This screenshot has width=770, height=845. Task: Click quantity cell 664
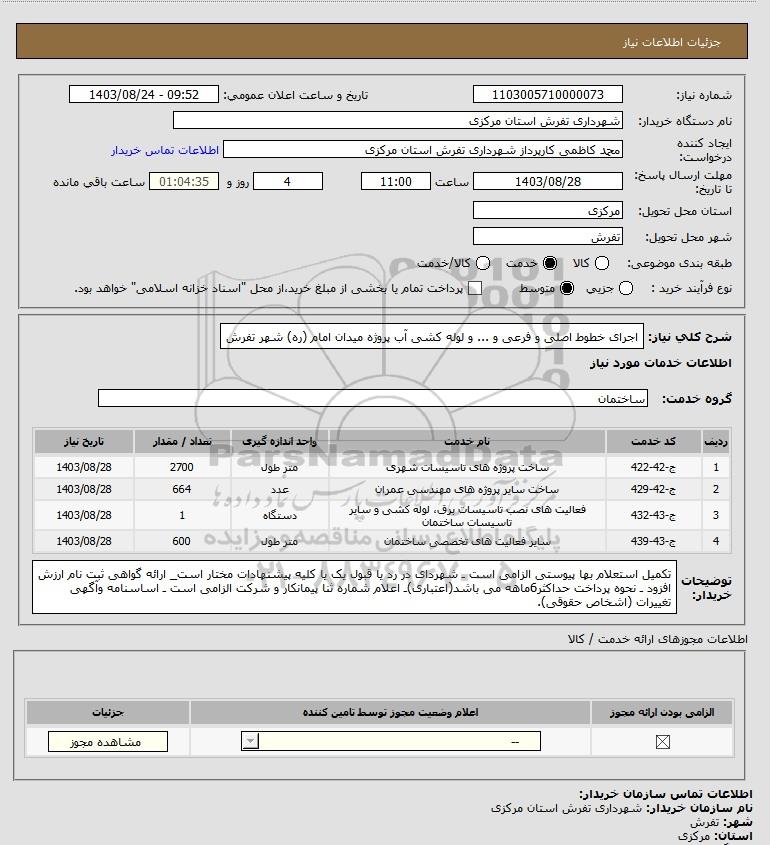coord(182,489)
